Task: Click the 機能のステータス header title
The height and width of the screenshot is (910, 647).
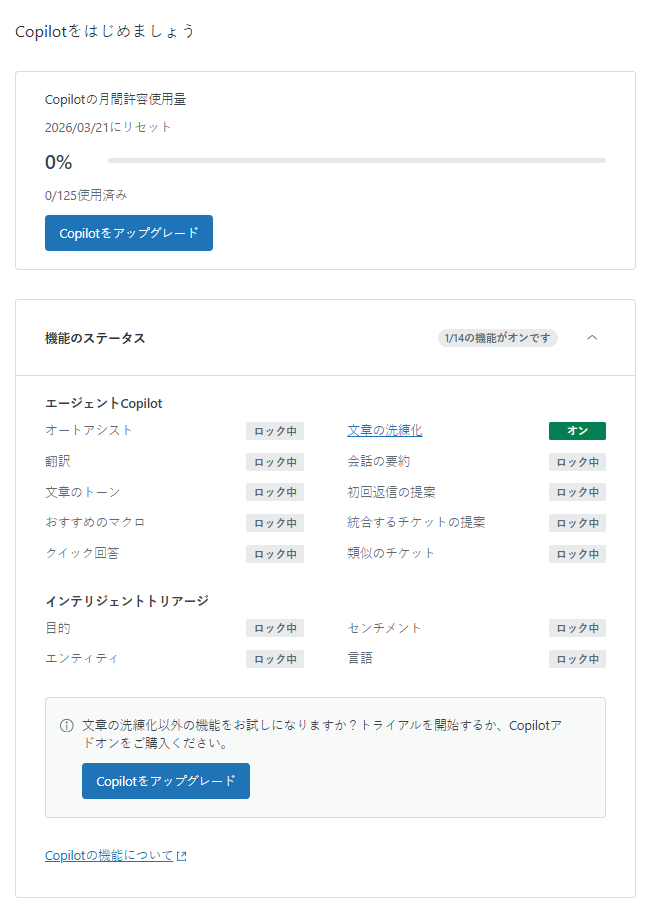Action: [95, 338]
